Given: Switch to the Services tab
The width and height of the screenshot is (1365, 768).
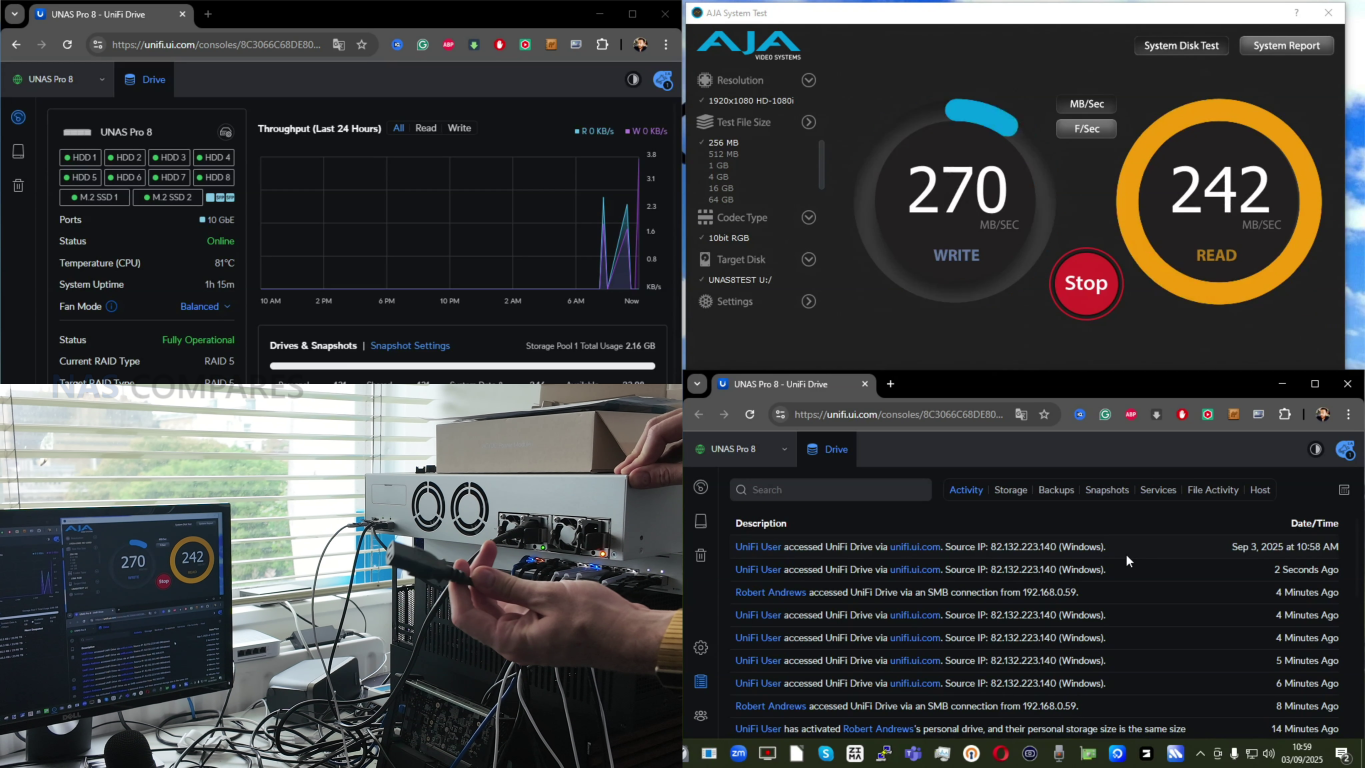Looking at the screenshot, I should 1158,490.
